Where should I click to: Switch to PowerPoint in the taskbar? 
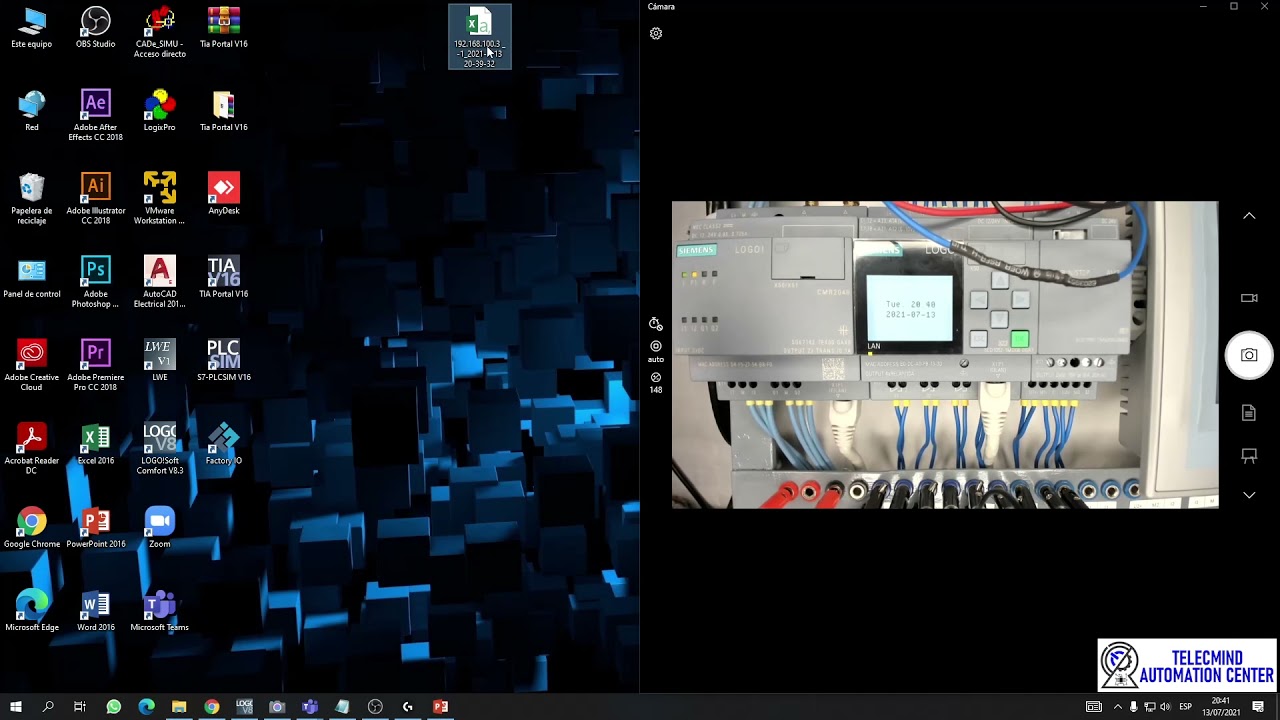click(440, 707)
